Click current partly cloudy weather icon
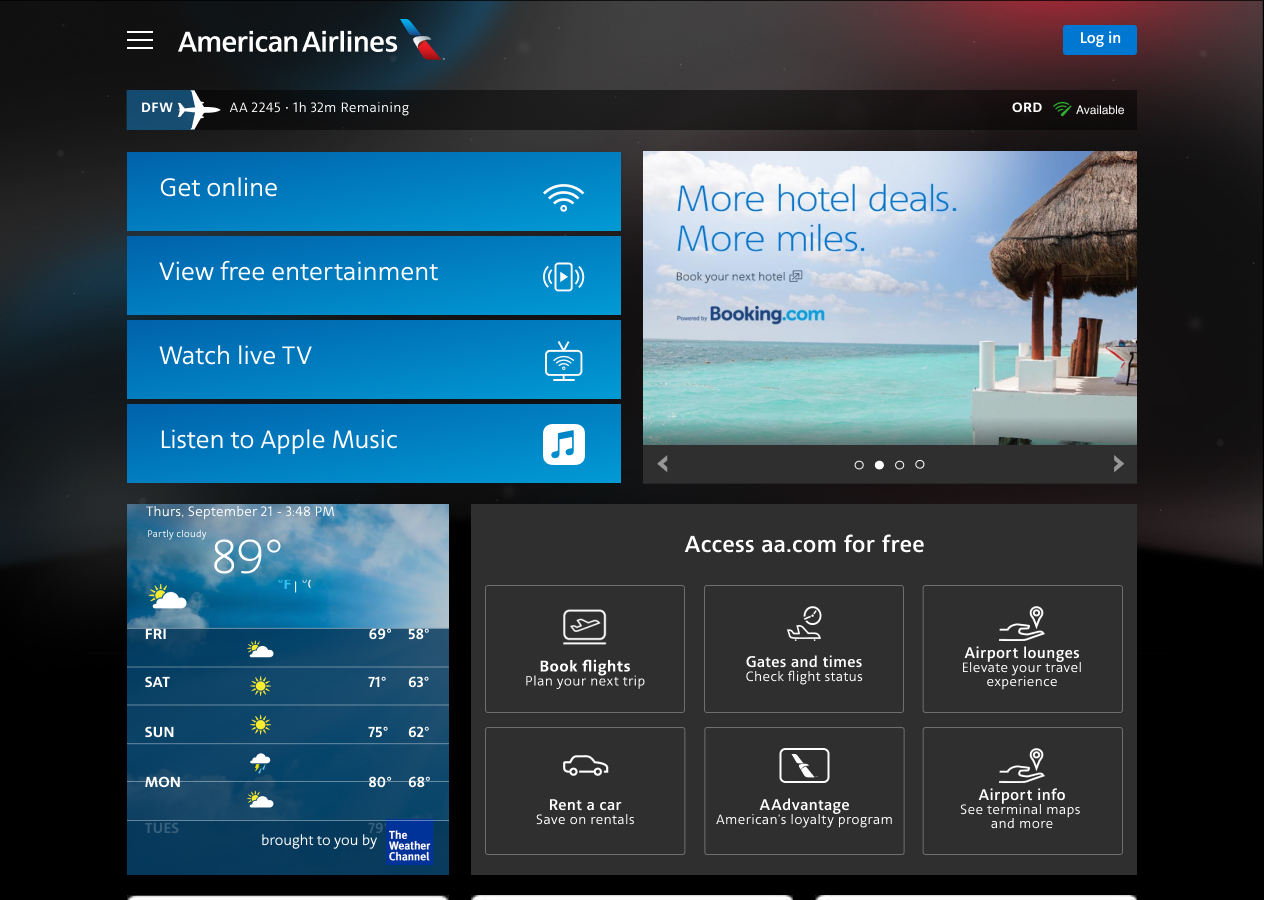Image resolution: width=1264 pixels, height=900 pixels. [x=167, y=597]
